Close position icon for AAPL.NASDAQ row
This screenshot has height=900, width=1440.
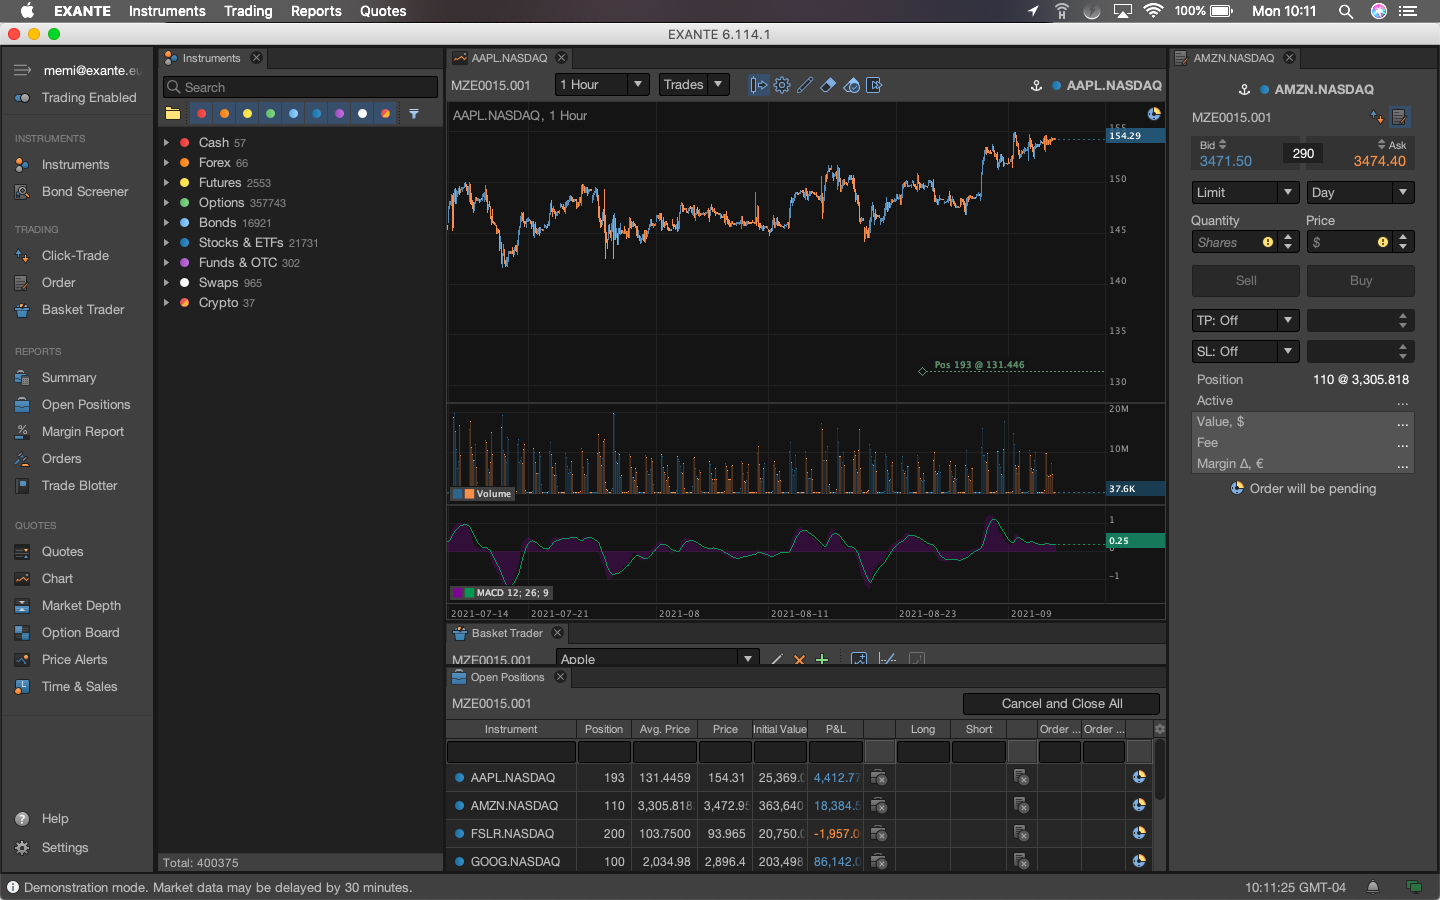pyautogui.click(x=878, y=777)
